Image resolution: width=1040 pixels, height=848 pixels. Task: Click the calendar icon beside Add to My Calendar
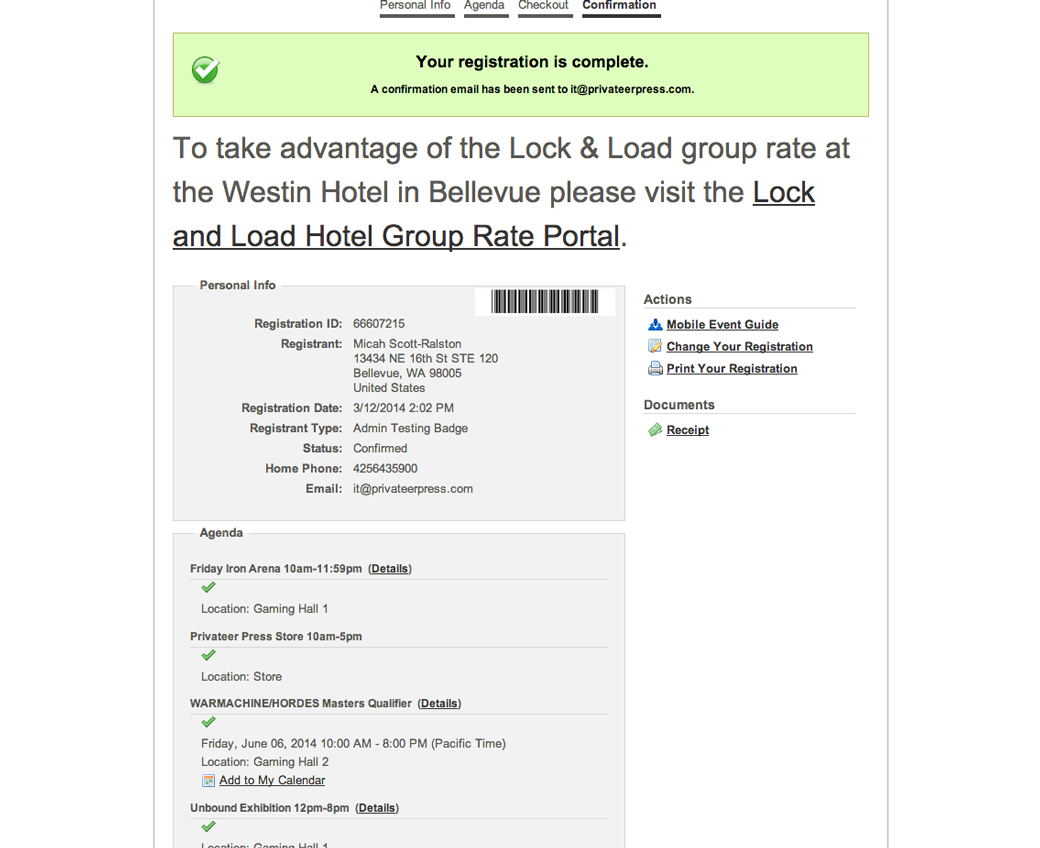click(x=208, y=780)
